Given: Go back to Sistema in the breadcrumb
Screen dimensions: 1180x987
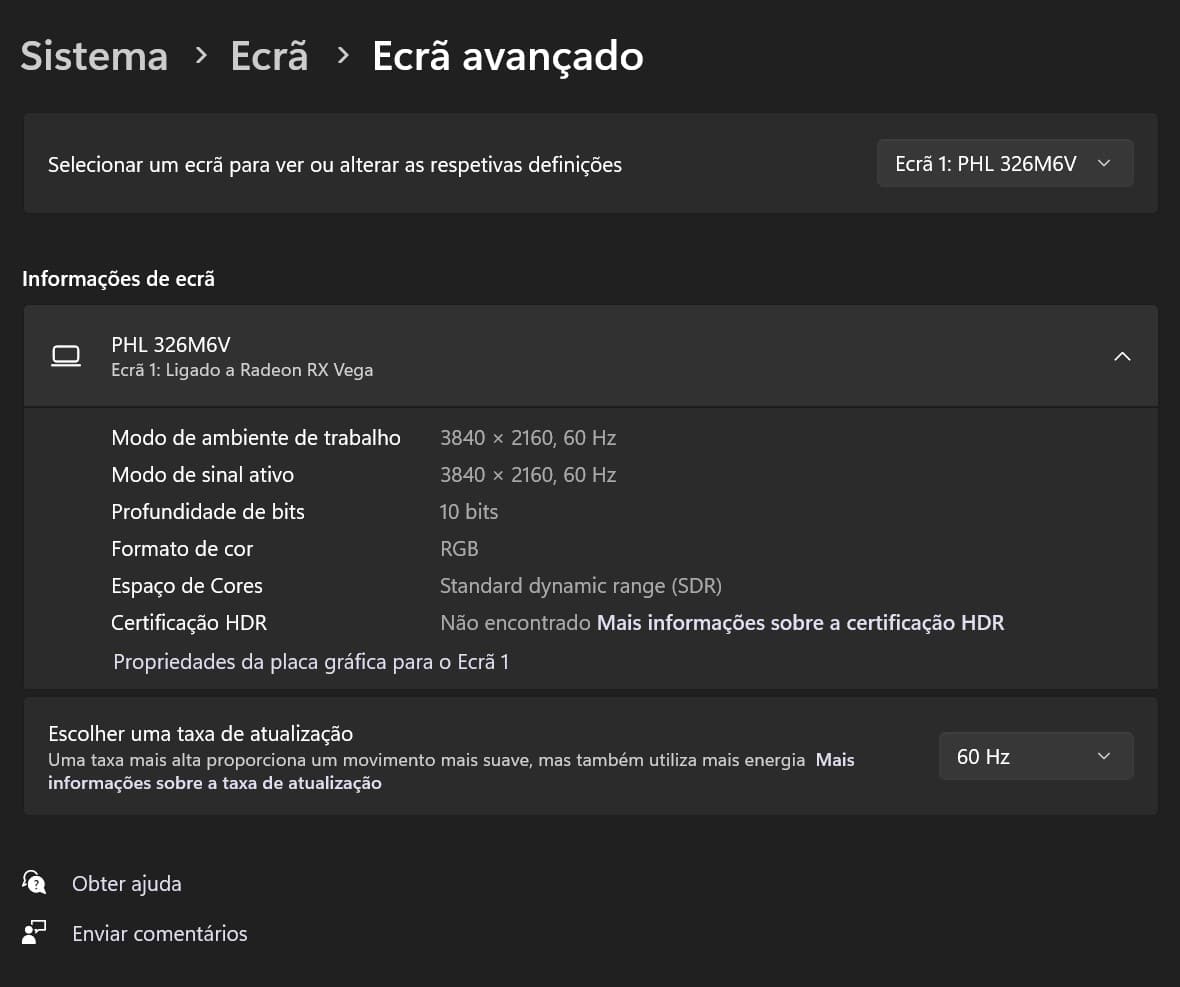Looking at the screenshot, I should tap(94, 56).
